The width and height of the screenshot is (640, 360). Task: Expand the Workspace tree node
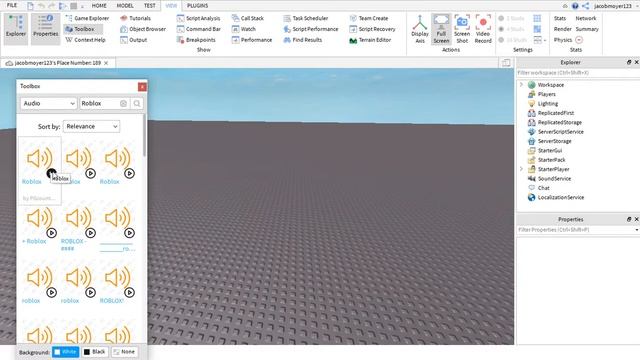[521, 84]
